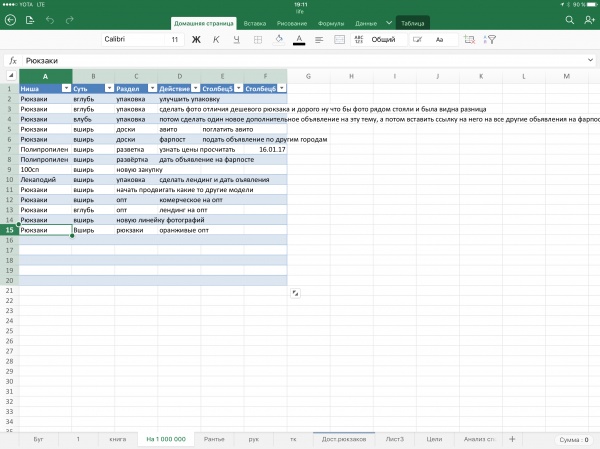Select cell лендинг на опт

coord(179,210)
